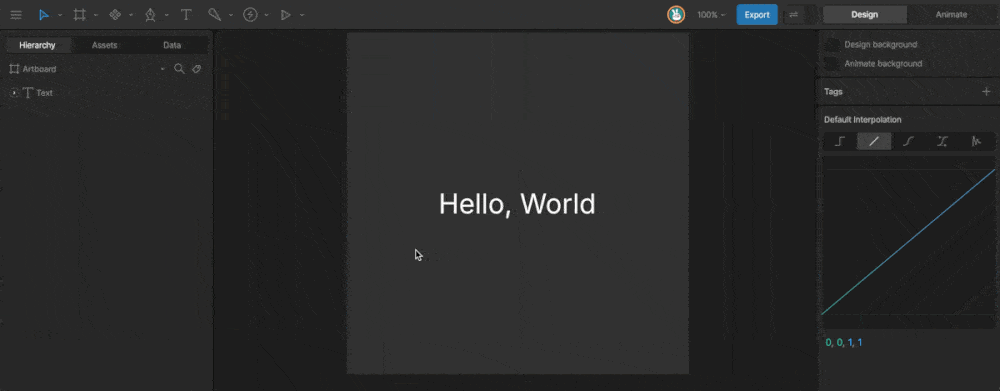Select the shapes/components tool
The width and height of the screenshot is (1000, 391).
[x=115, y=15]
